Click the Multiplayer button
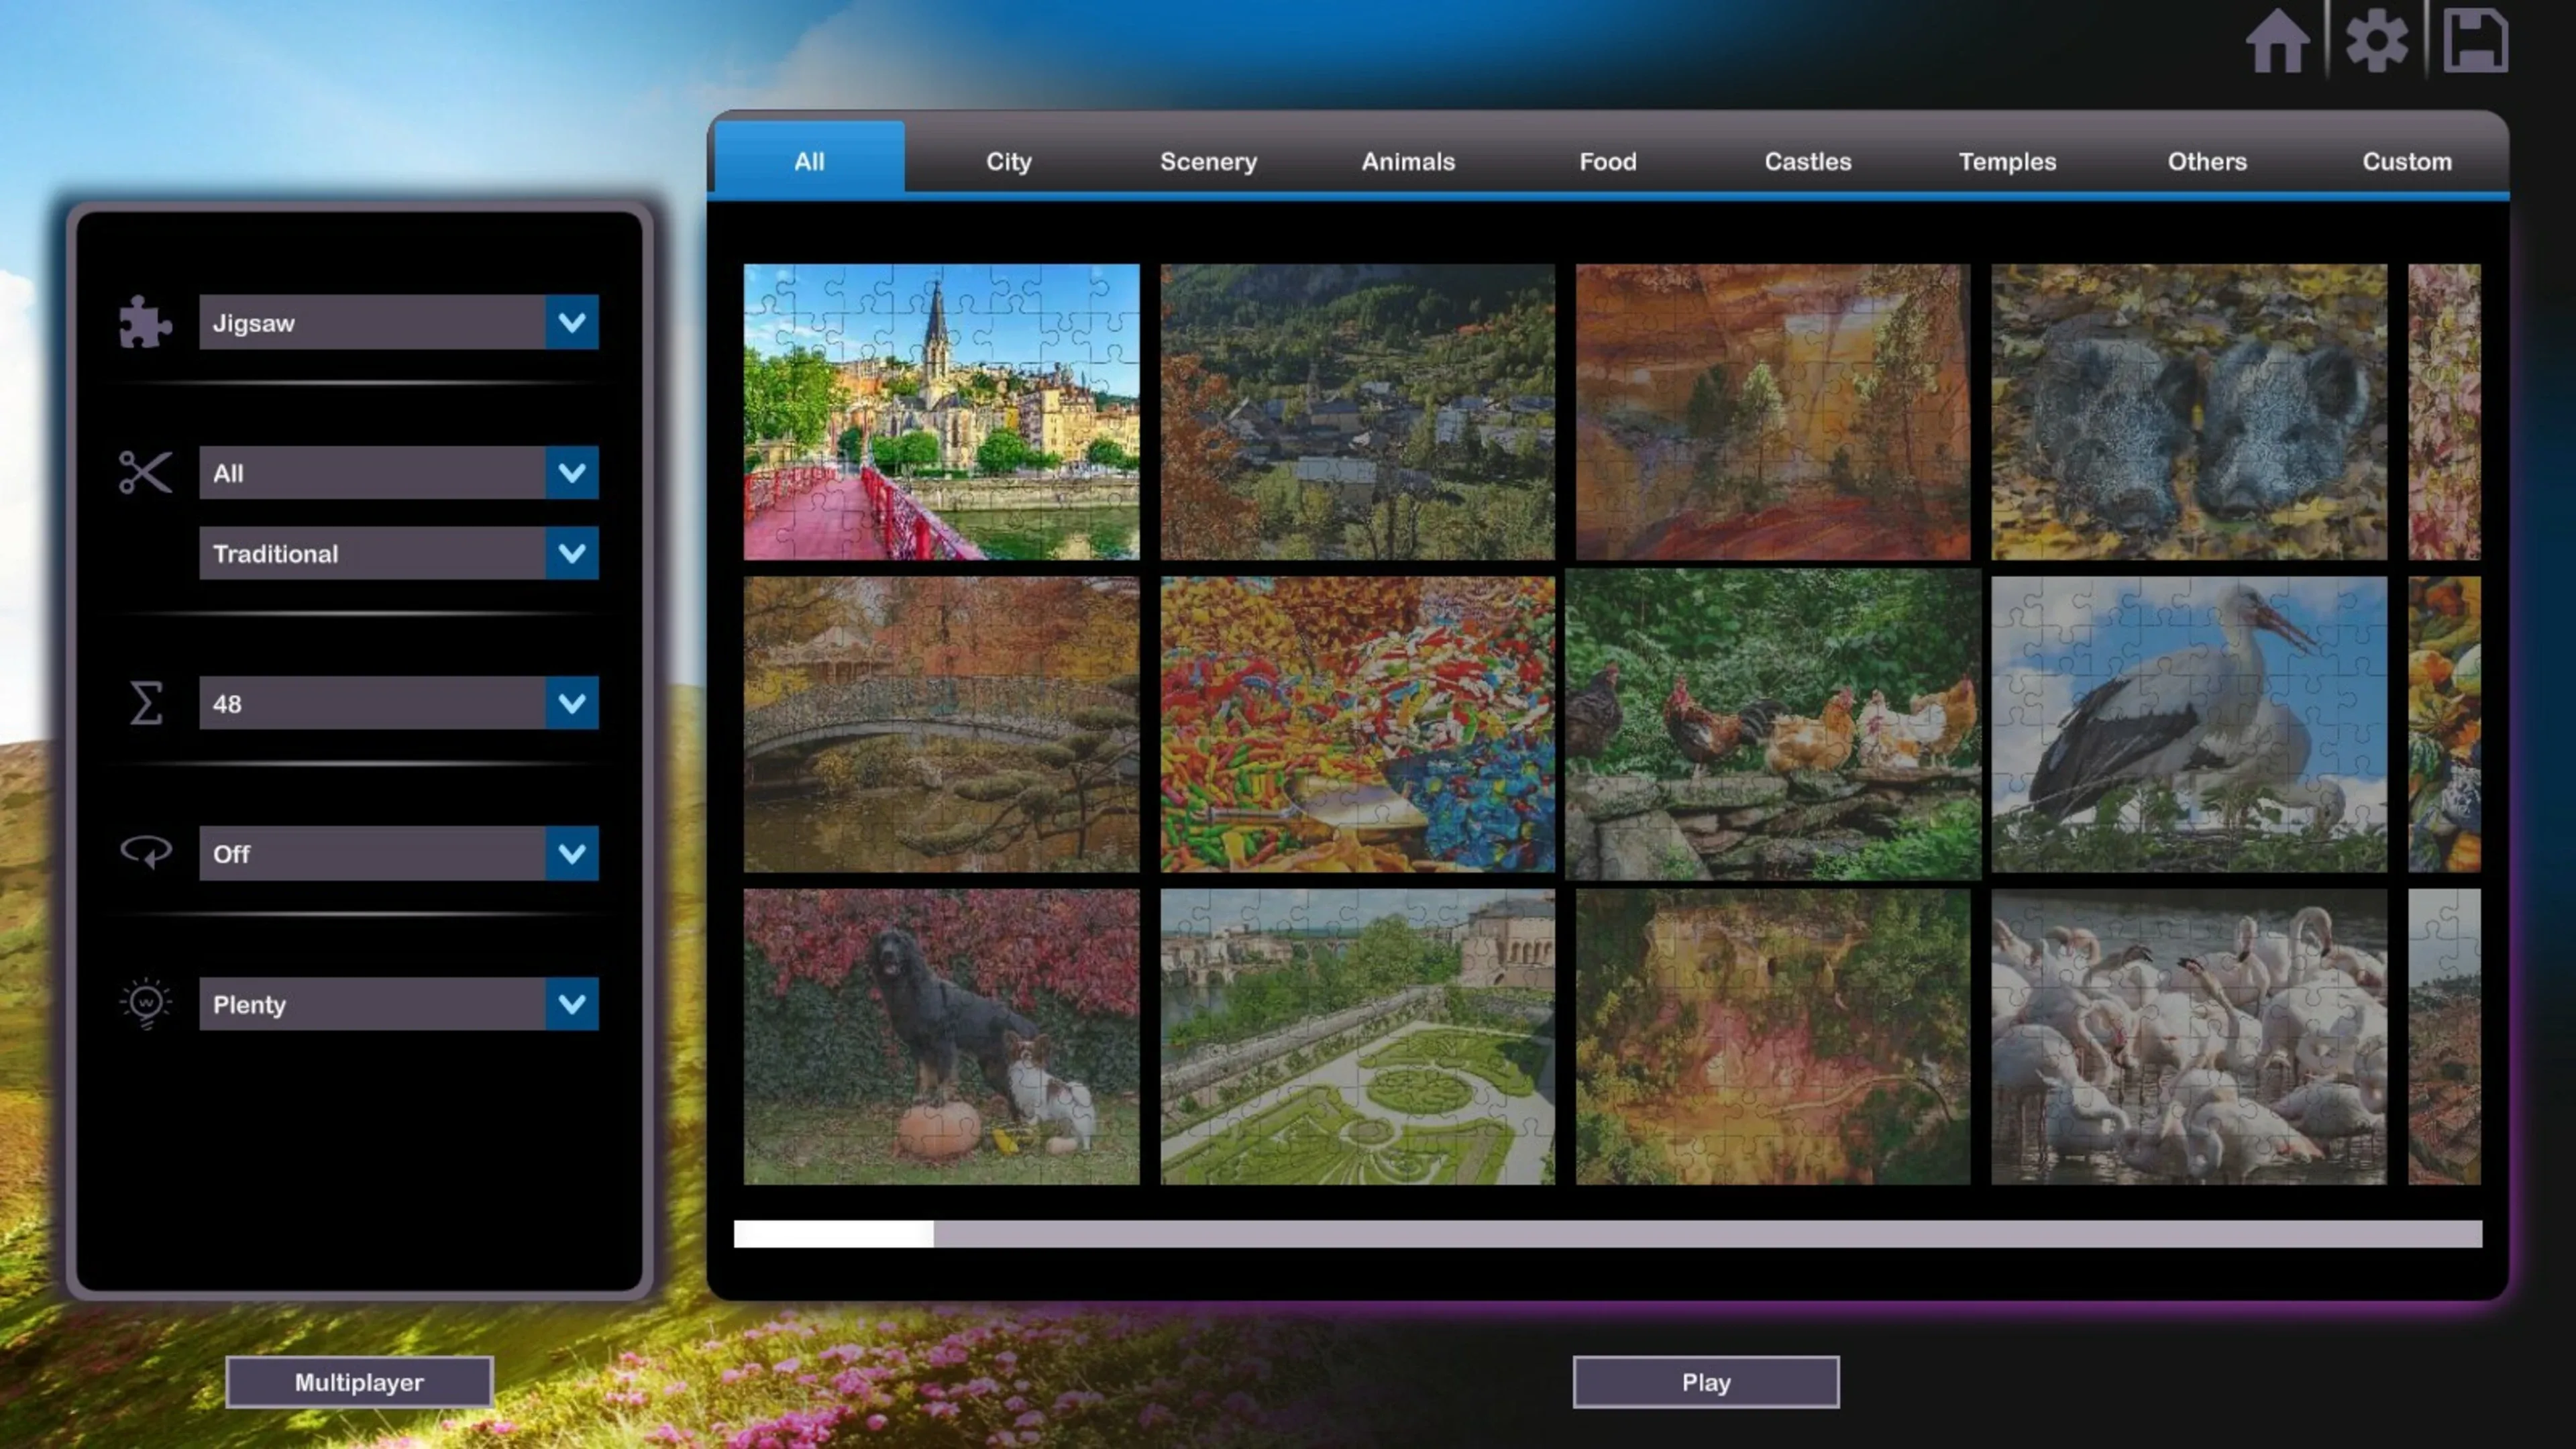The image size is (2576, 1449). pyautogui.click(x=359, y=1382)
